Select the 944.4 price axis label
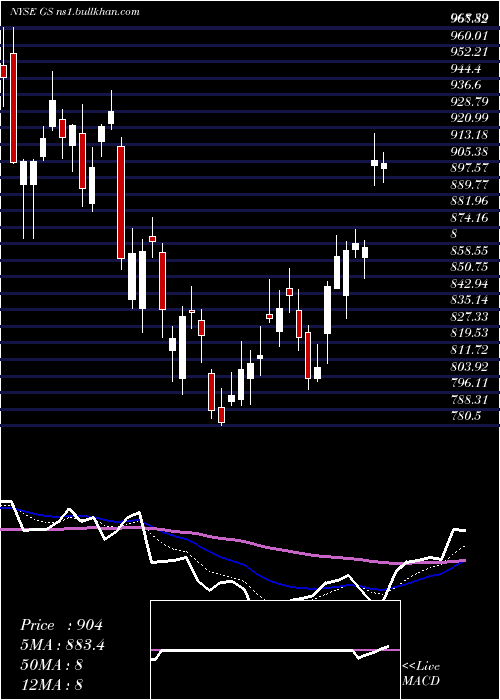The image size is (500, 700). pos(466,69)
